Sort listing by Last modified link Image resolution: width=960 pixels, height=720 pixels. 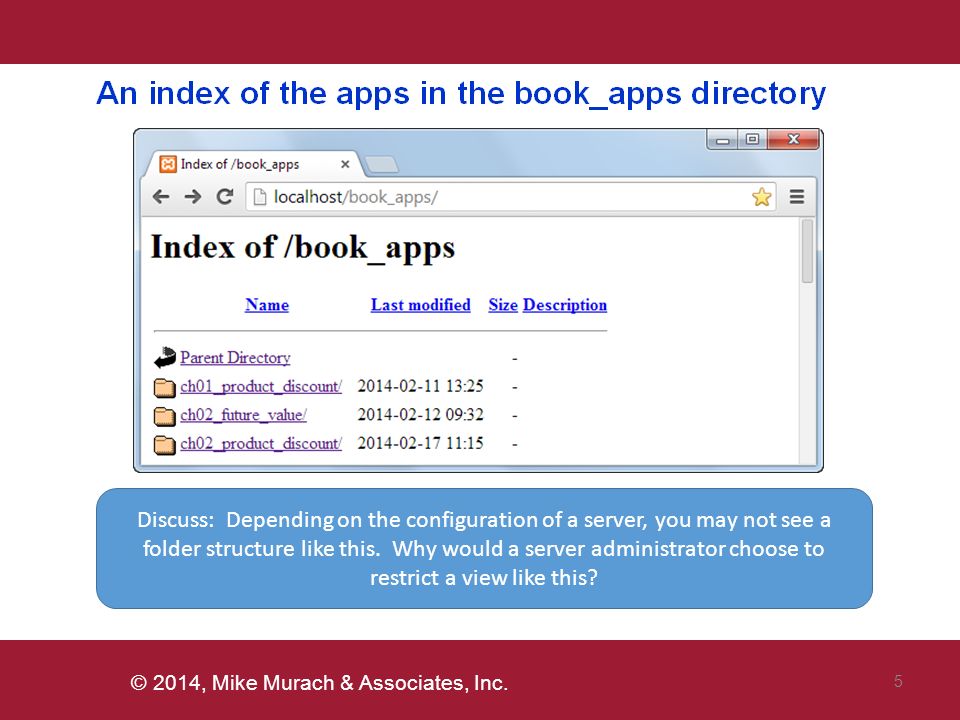pyautogui.click(x=421, y=305)
